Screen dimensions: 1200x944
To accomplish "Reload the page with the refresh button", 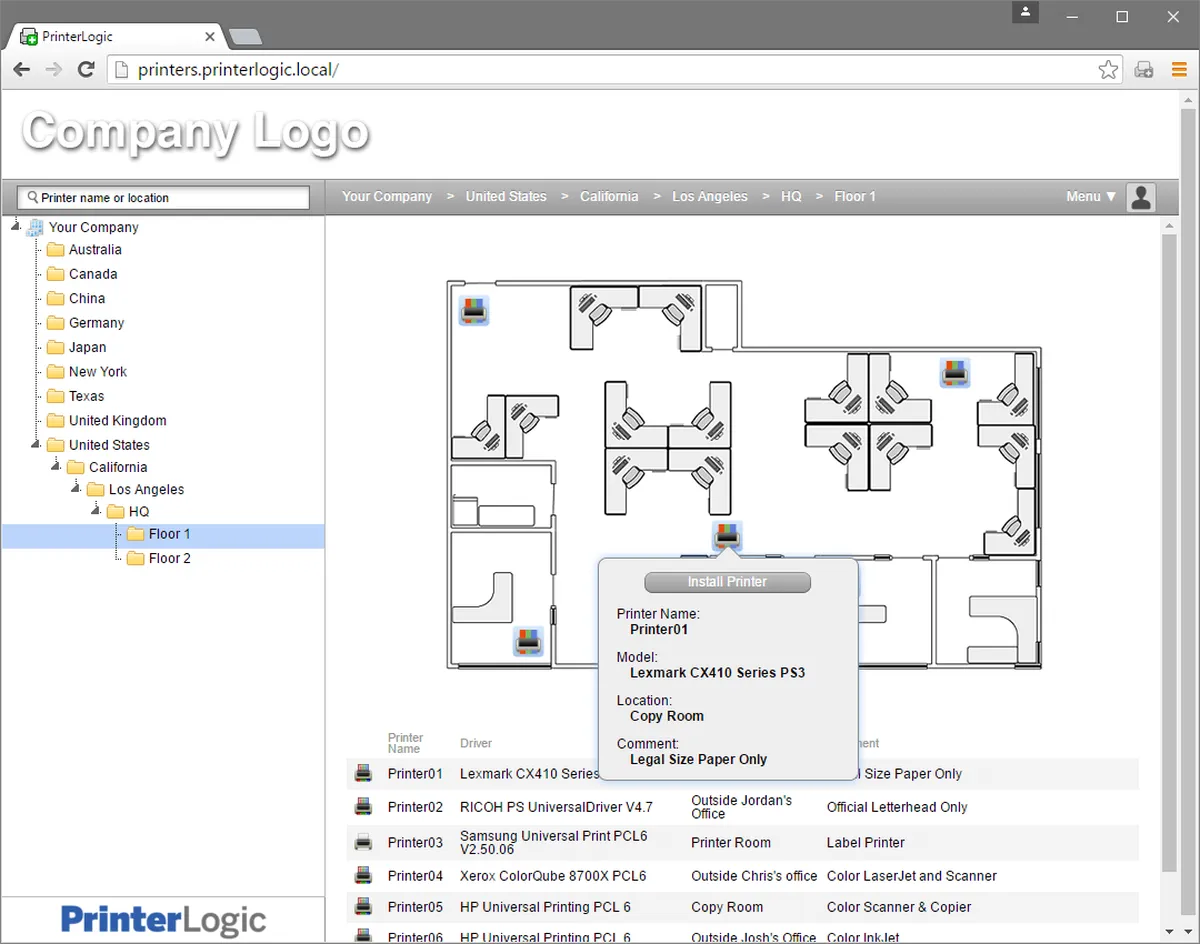I will (86, 70).
